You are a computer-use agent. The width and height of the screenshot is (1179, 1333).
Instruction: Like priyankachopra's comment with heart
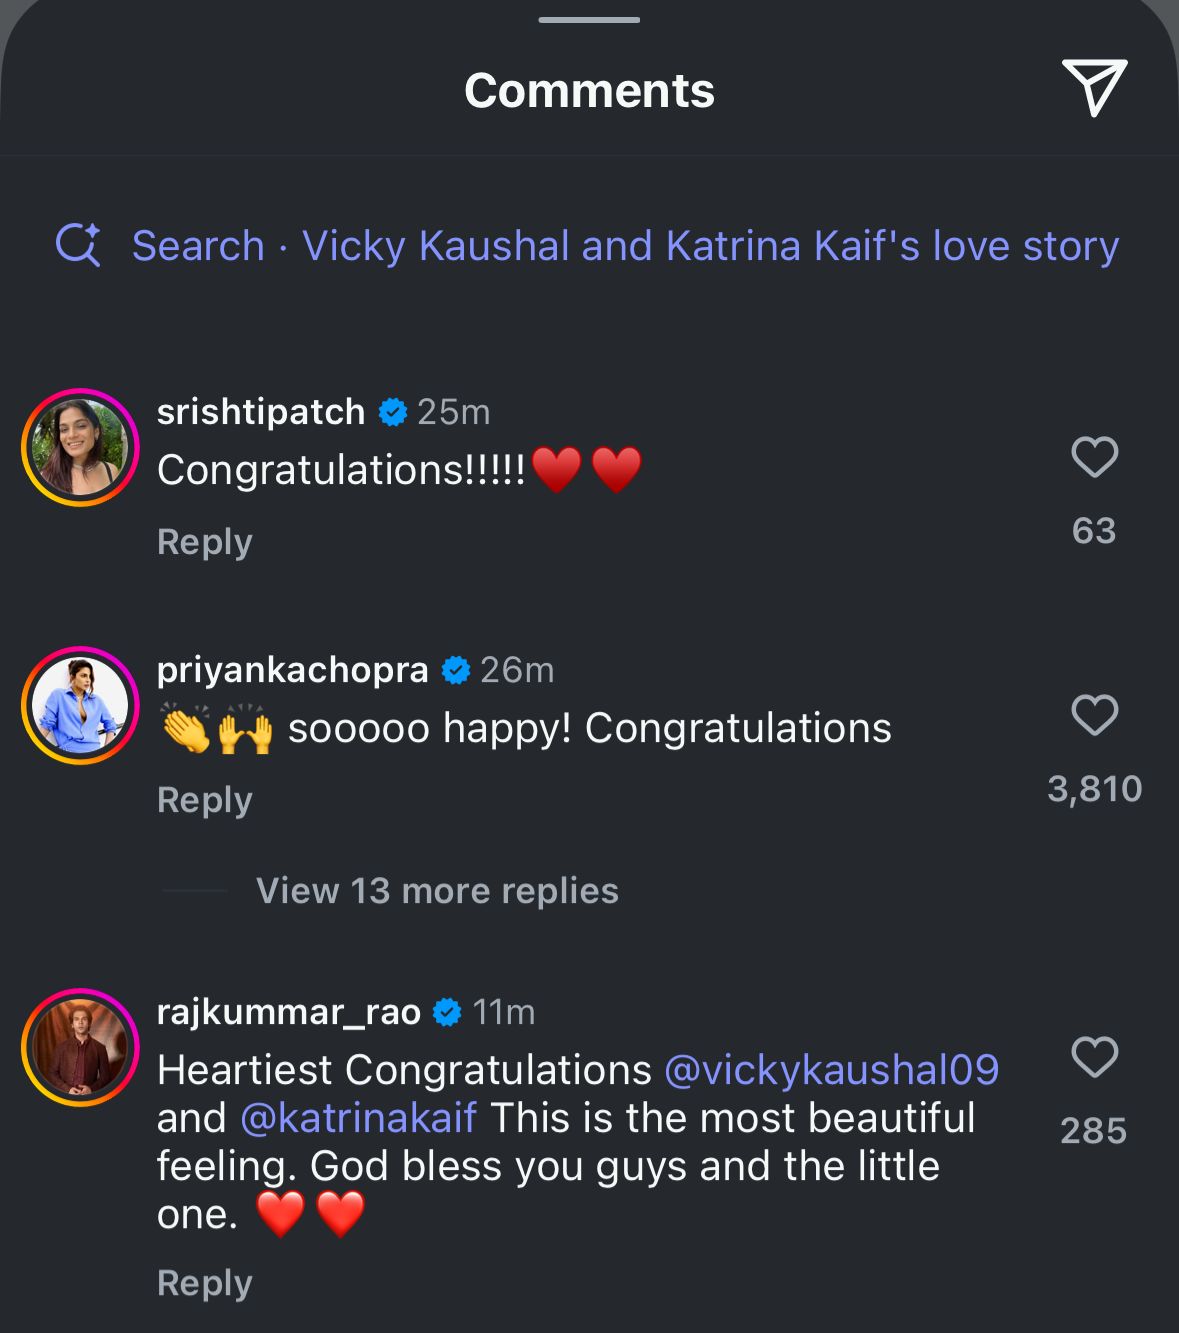(1094, 716)
